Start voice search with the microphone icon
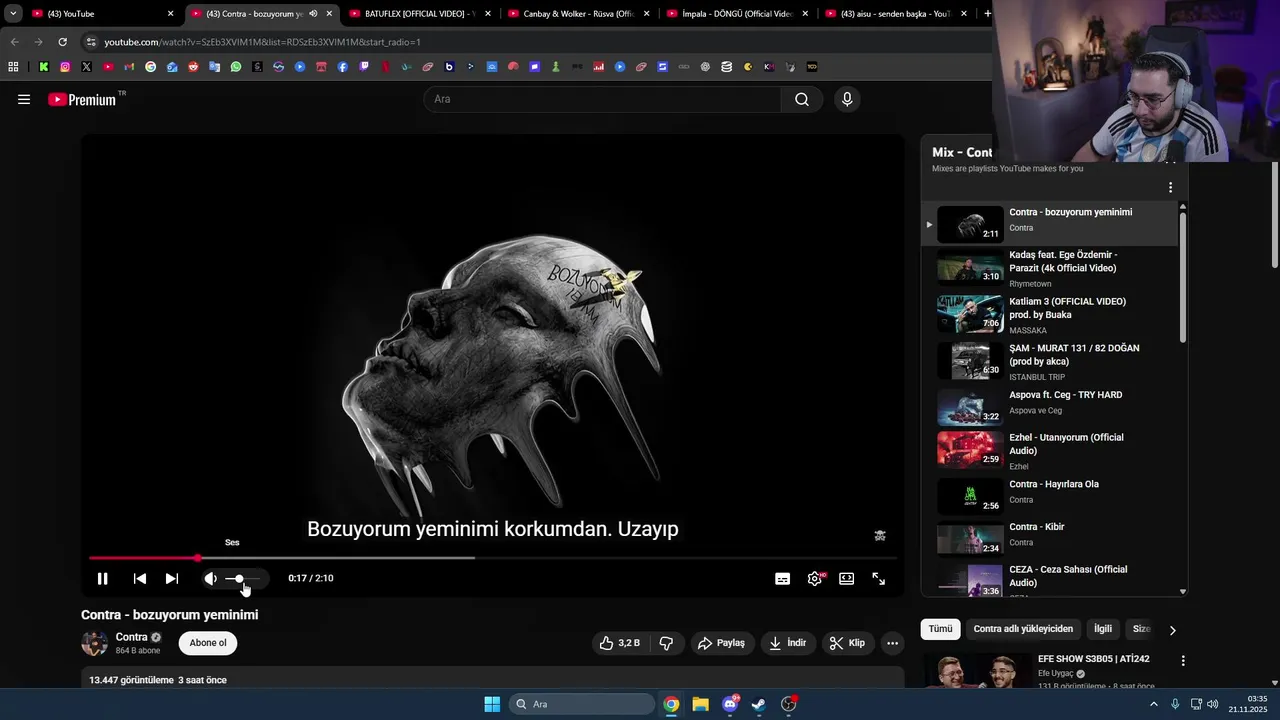This screenshot has height=720, width=1280. pyautogui.click(x=847, y=99)
